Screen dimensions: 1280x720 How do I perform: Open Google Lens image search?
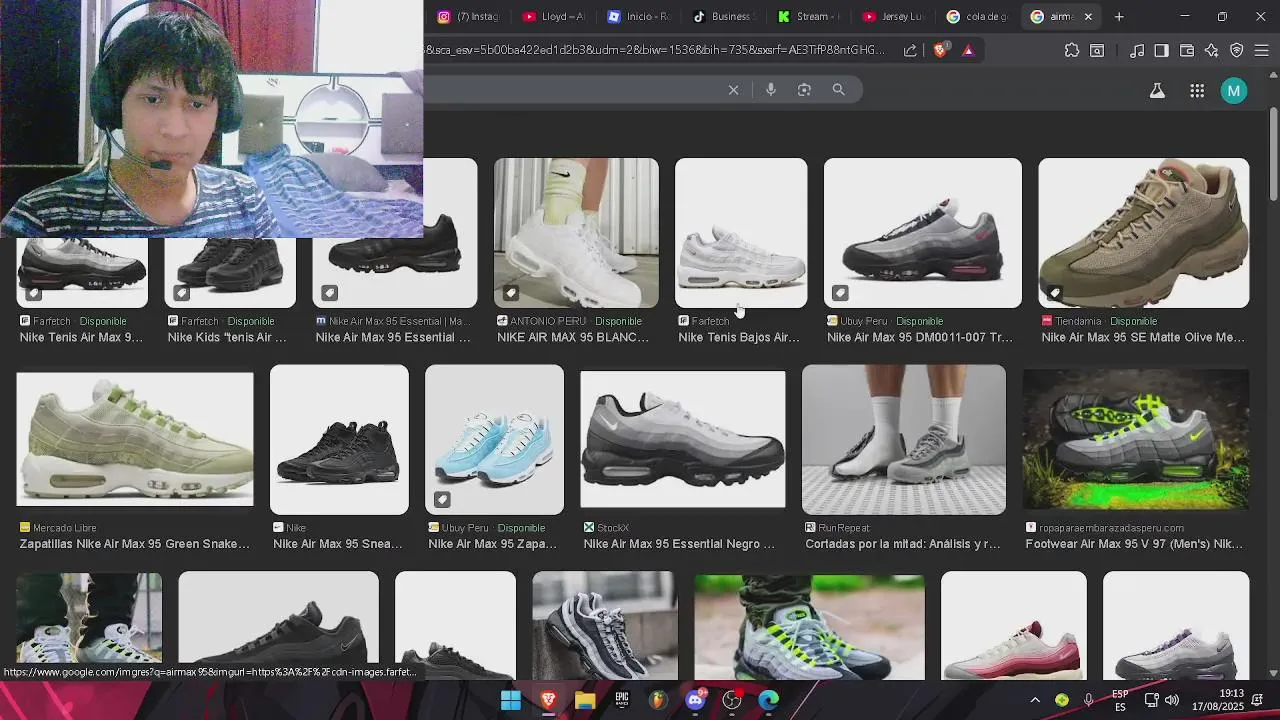[804, 90]
